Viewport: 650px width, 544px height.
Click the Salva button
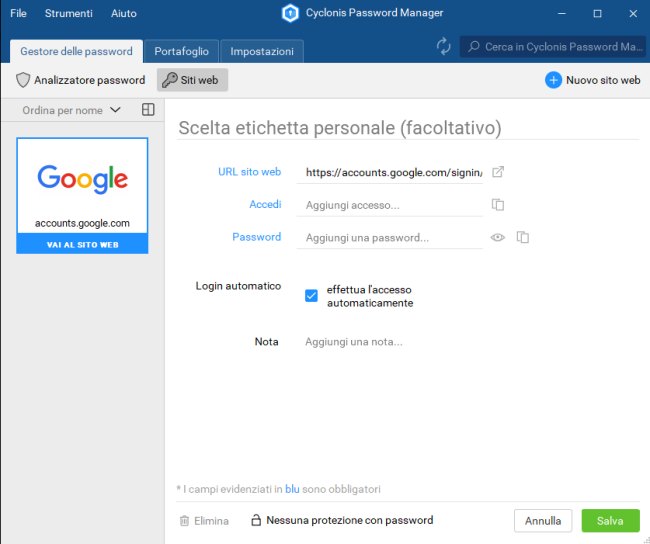point(610,521)
